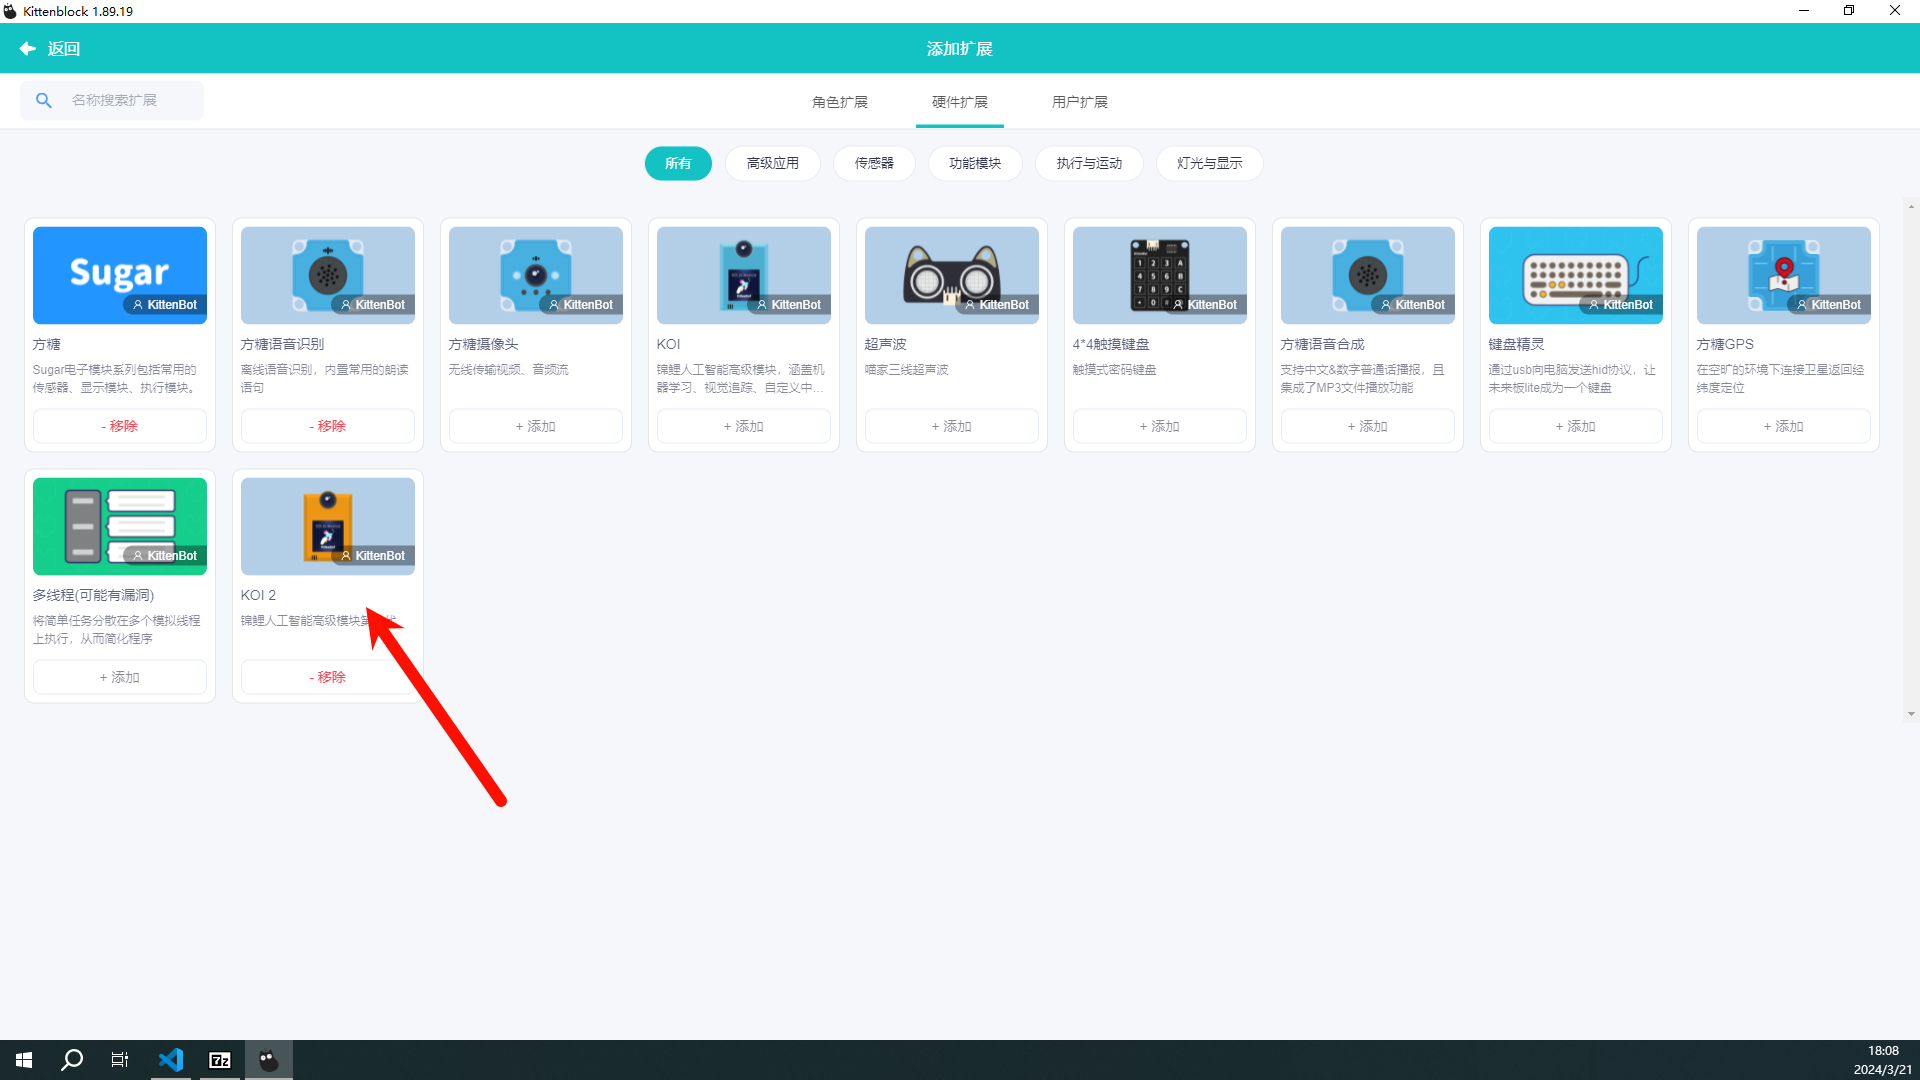
Task: Filter by 功能模块 category
Action: tap(975, 163)
